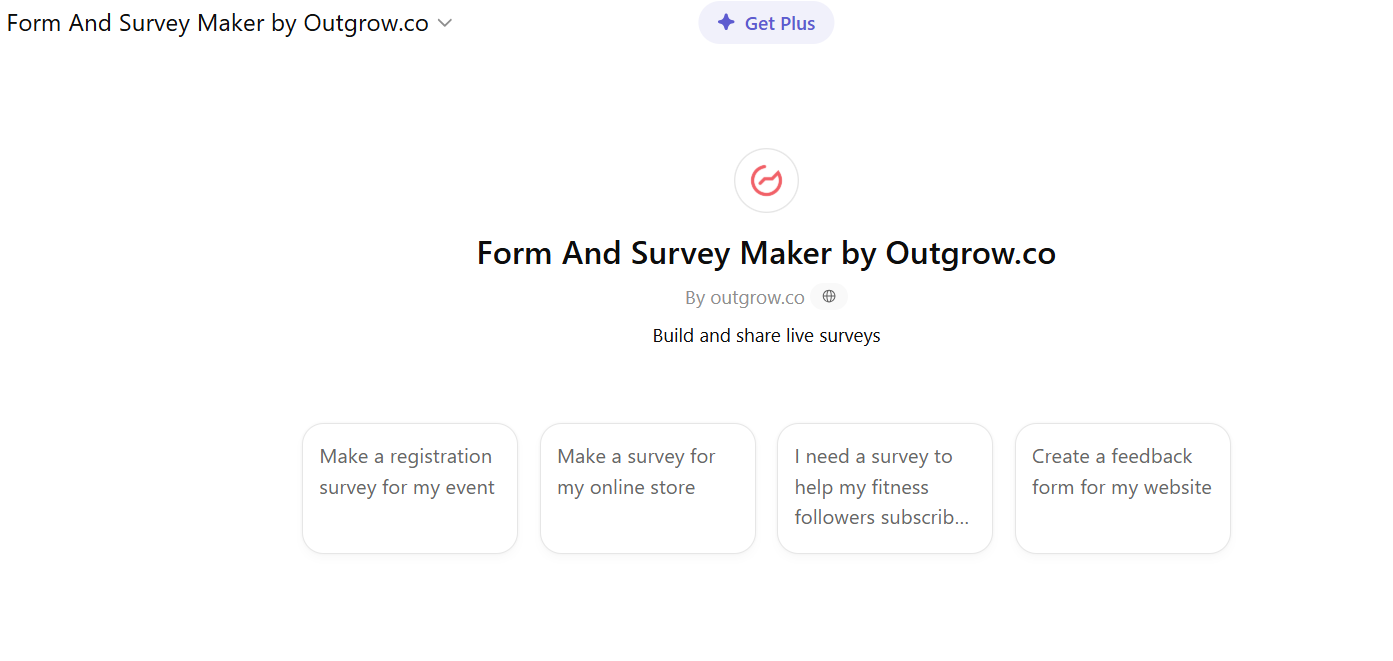The width and height of the screenshot is (1393, 661).
Task: Click "my online store" text line in second card
Action: (x=626, y=488)
